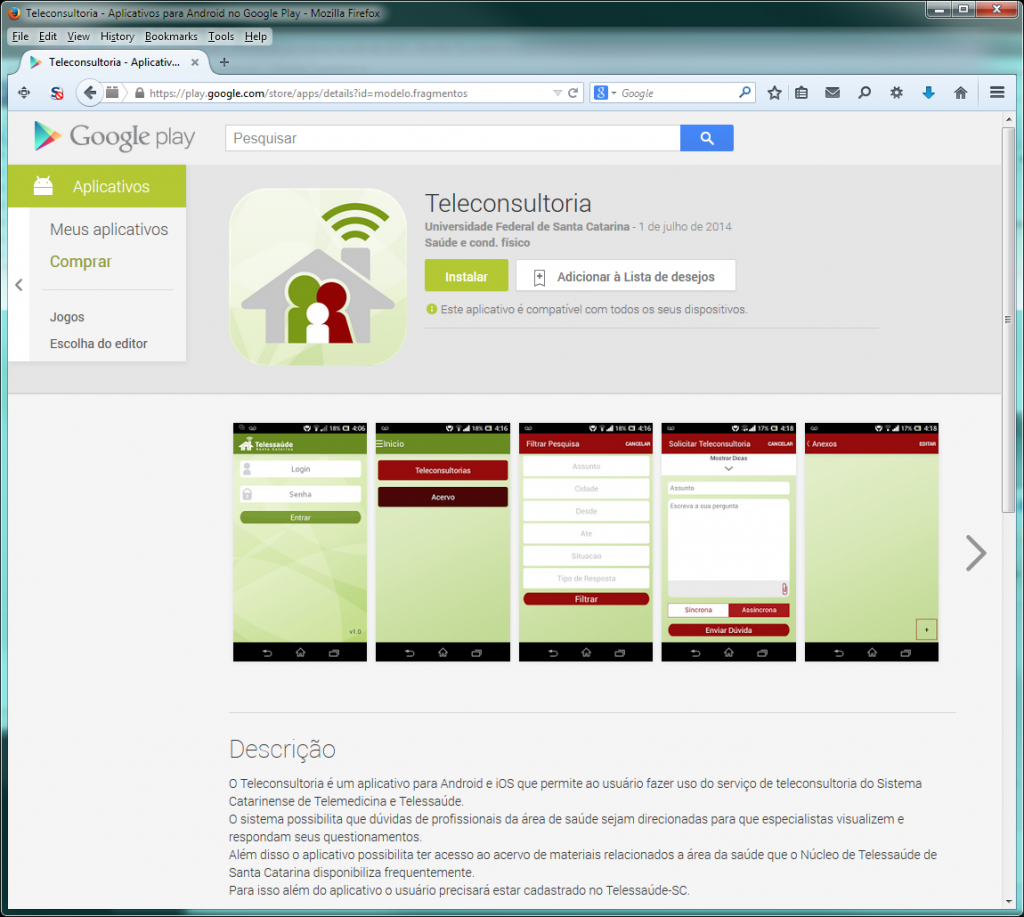Open the bookmarks list icon
The image size is (1024, 917).
coord(801,93)
